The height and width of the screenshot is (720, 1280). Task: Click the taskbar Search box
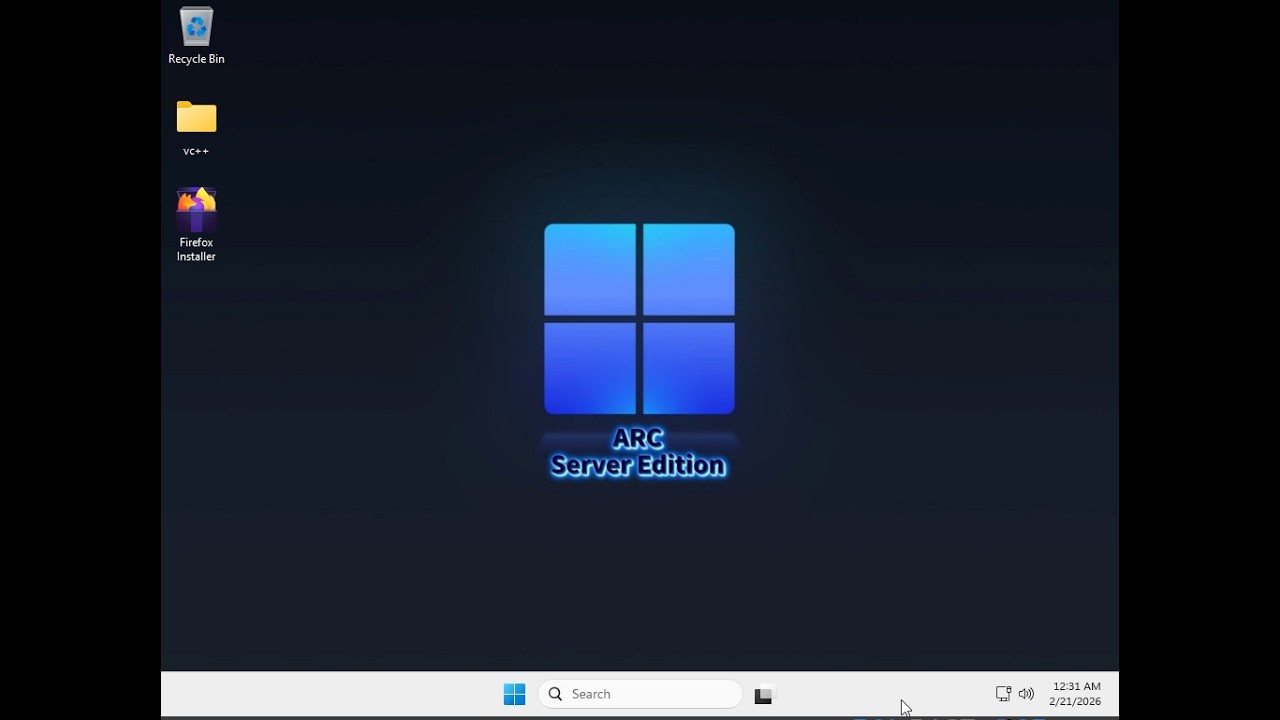coord(640,694)
